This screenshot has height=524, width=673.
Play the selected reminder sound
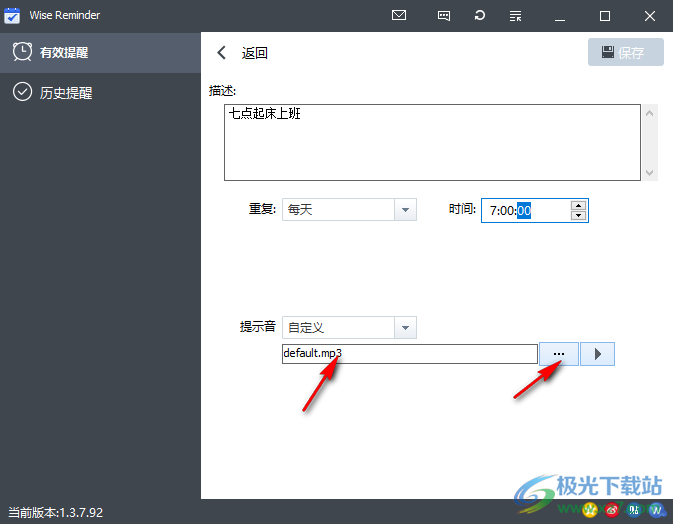pos(597,354)
